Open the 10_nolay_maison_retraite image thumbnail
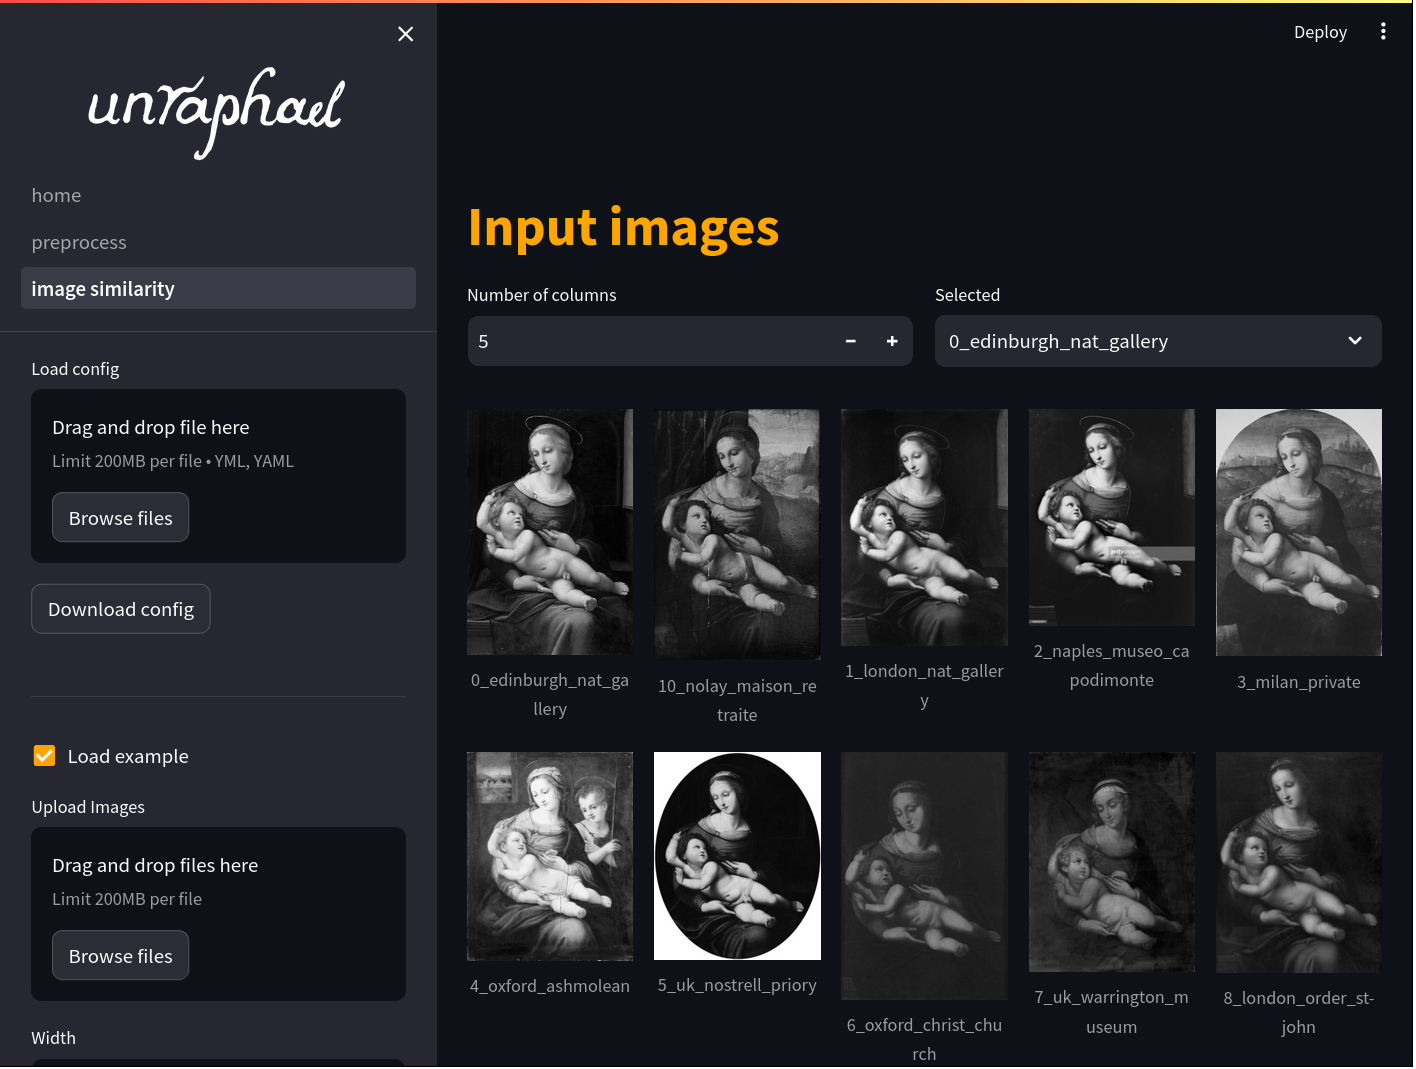 [x=738, y=536]
